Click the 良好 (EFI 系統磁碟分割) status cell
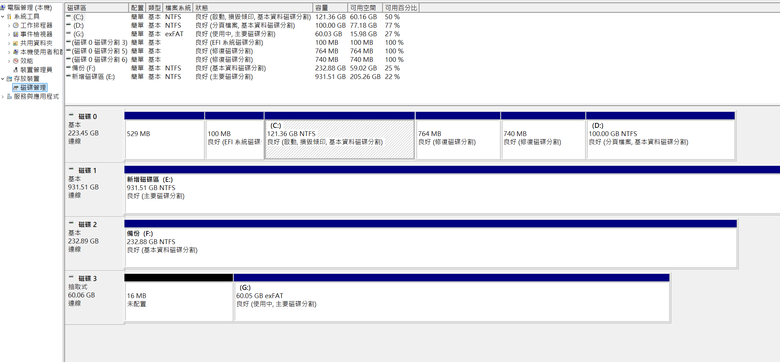This screenshot has width=780, height=362. coord(229,42)
